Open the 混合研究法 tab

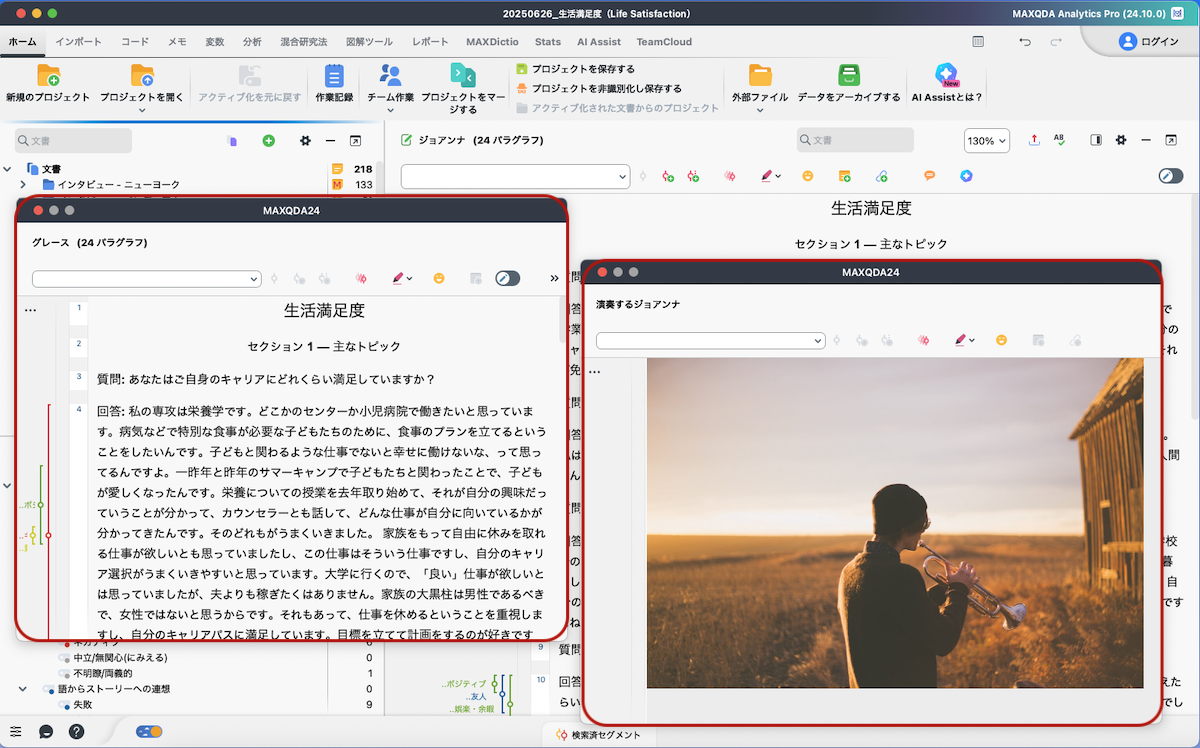(304, 42)
